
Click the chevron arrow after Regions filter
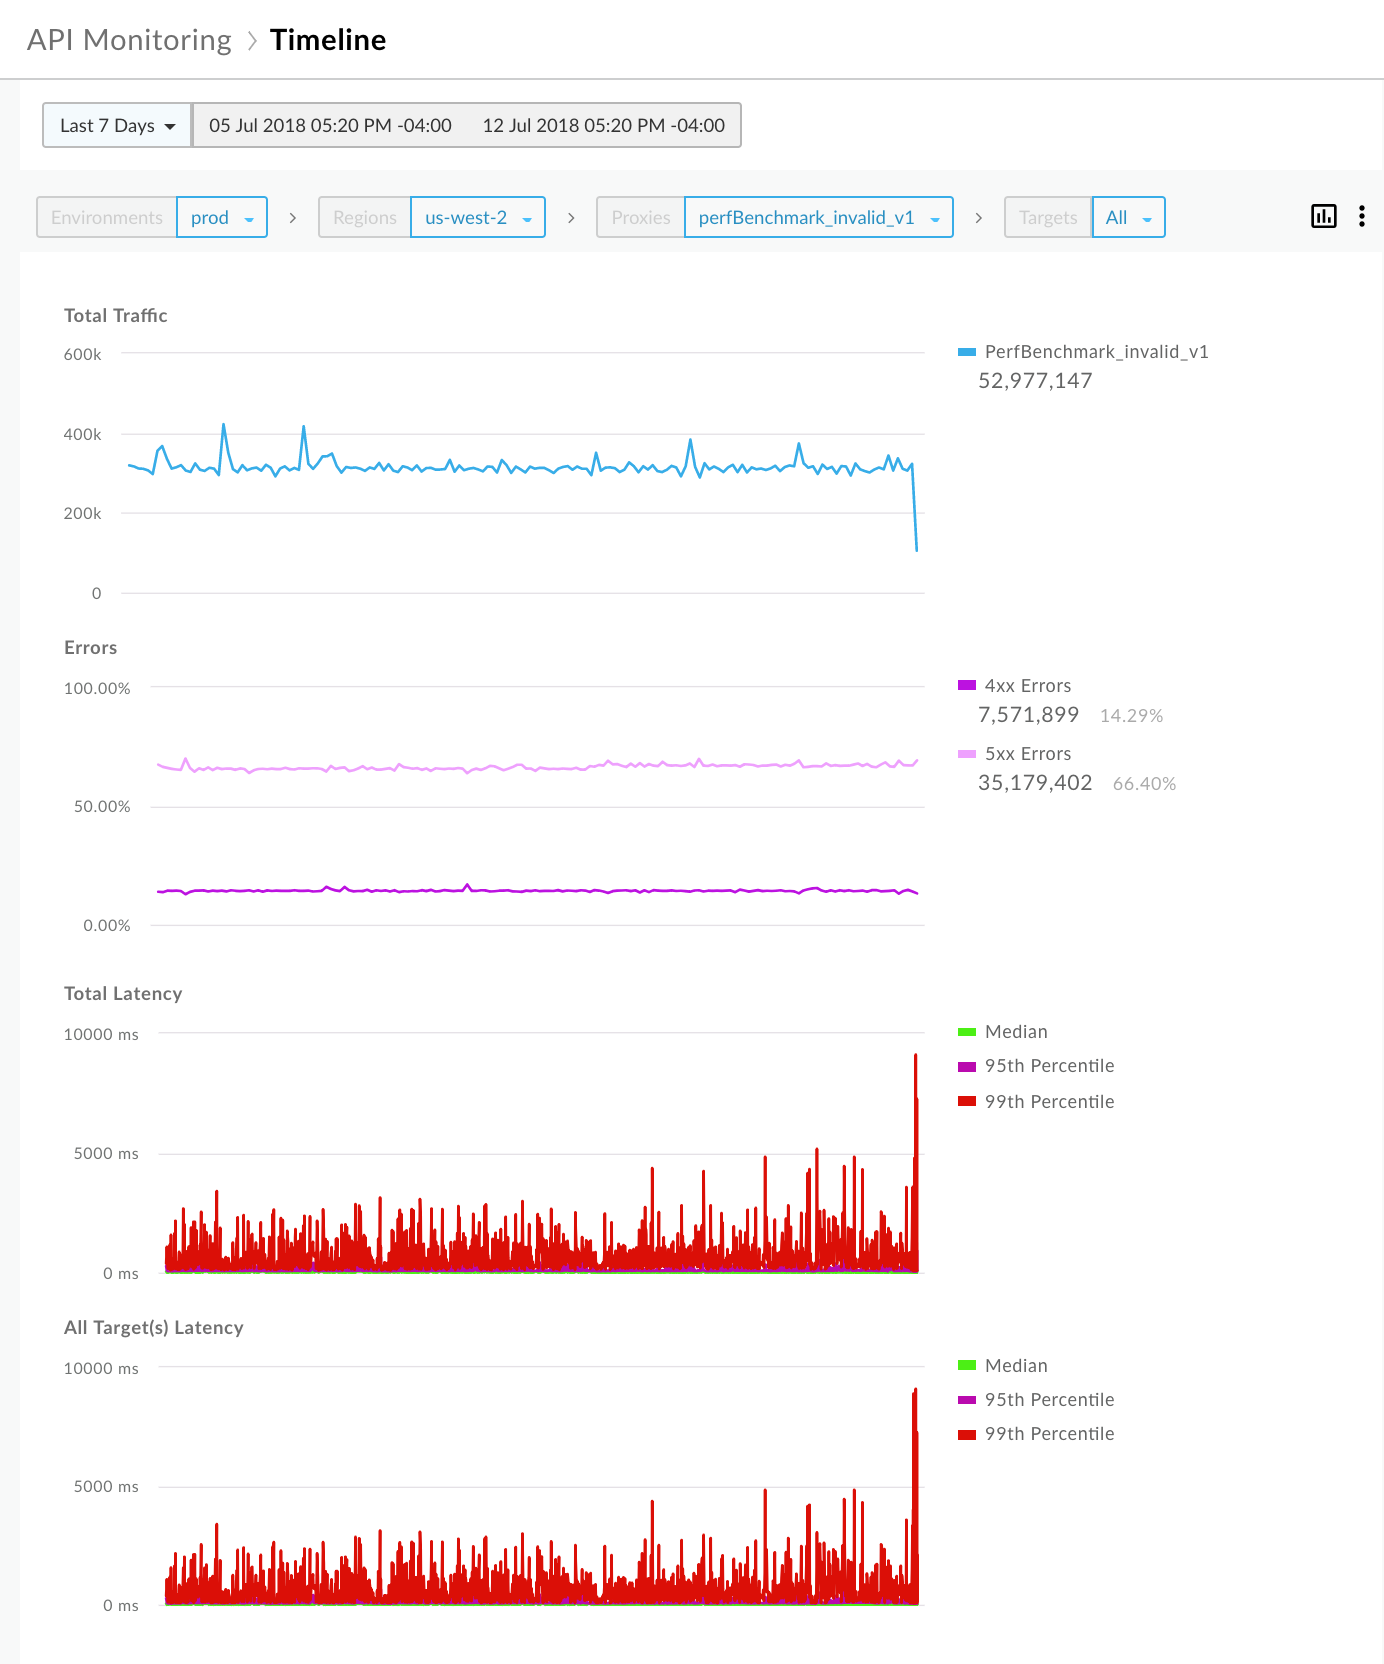coord(571,217)
